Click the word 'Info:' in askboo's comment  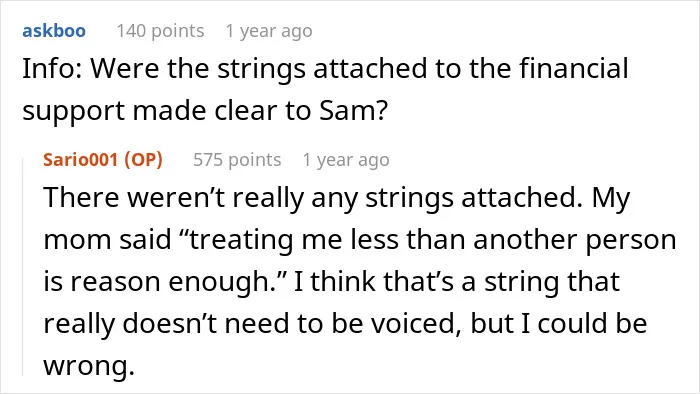point(52,68)
